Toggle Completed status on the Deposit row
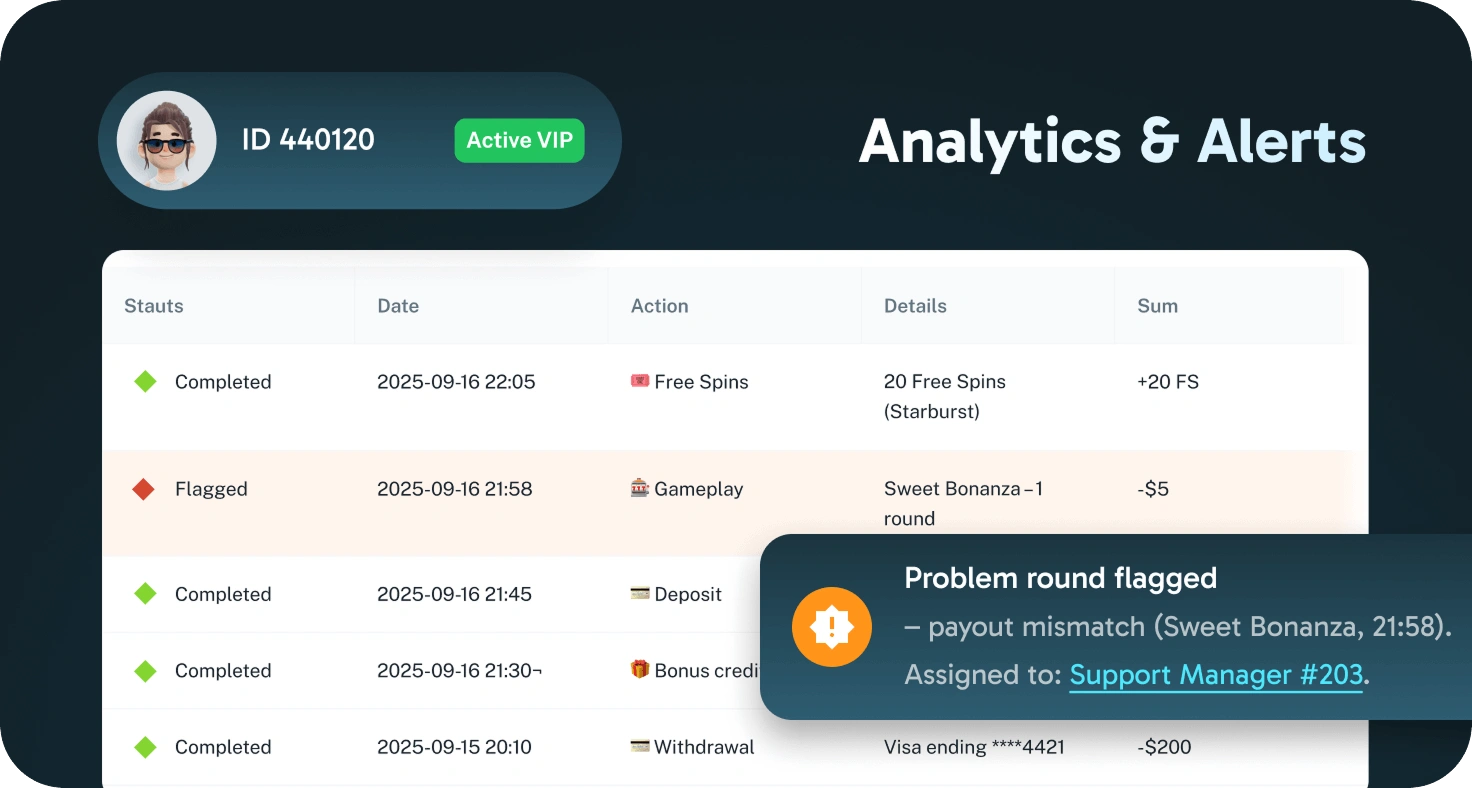The width and height of the screenshot is (1472, 788). click(x=145, y=594)
